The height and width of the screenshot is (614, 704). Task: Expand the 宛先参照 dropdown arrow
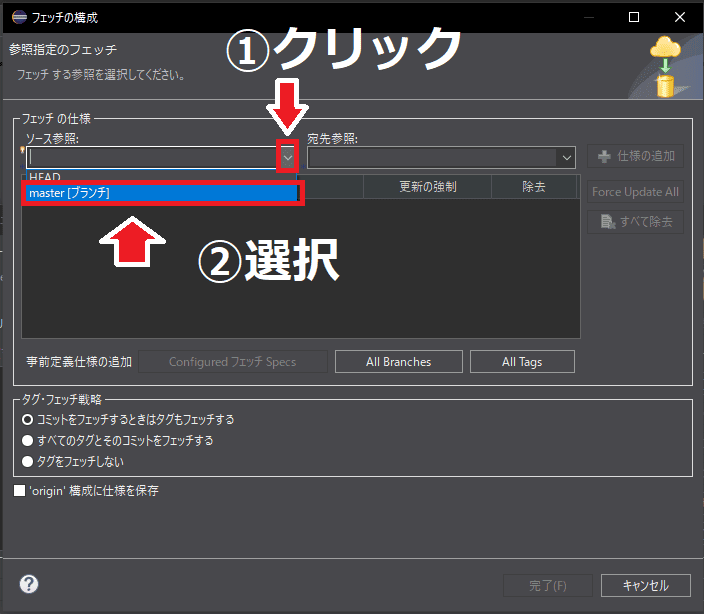point(567,157)
